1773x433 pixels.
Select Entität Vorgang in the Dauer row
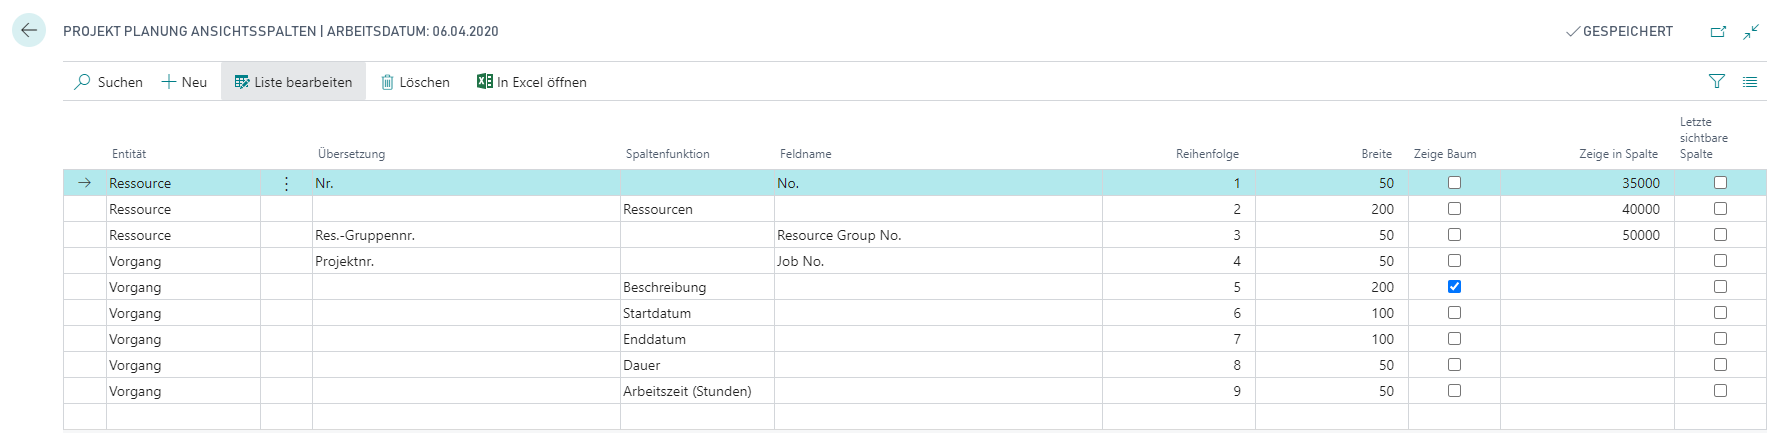(183, 365)
